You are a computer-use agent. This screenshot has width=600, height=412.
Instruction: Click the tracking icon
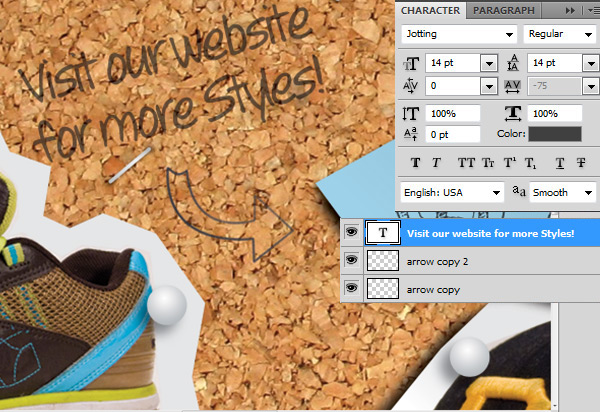(x=513, y=86)
